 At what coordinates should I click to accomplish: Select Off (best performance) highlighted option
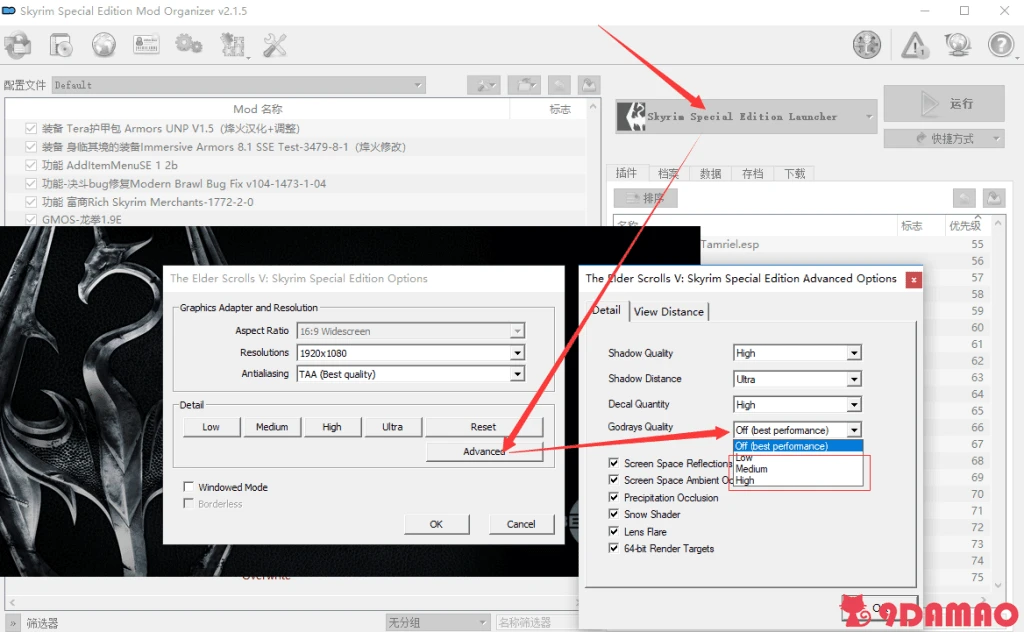pos(798,446)
